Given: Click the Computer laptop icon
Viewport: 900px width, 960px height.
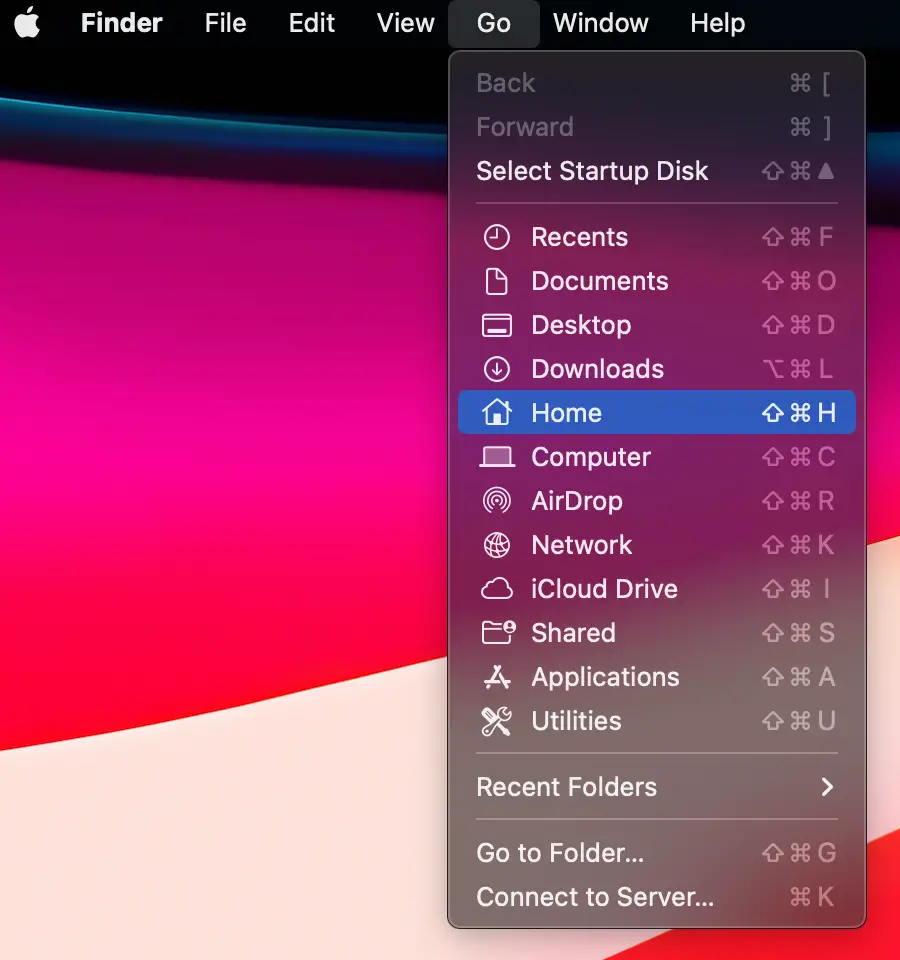Looking at the screenshot, I should coord(497,457).
